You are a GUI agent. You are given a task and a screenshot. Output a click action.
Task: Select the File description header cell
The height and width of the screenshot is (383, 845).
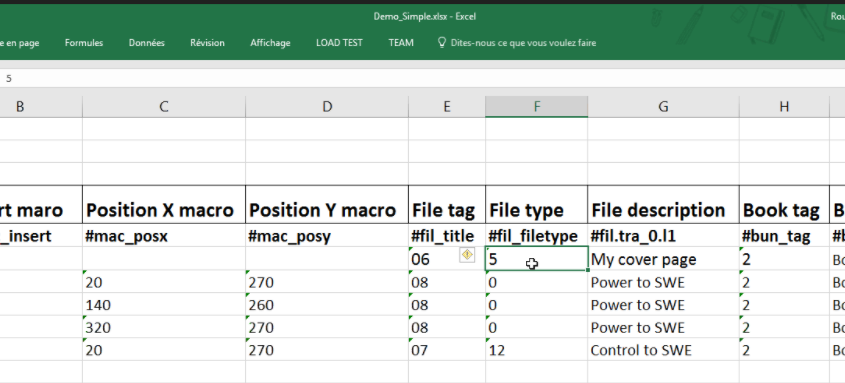(x=663, y=210)
